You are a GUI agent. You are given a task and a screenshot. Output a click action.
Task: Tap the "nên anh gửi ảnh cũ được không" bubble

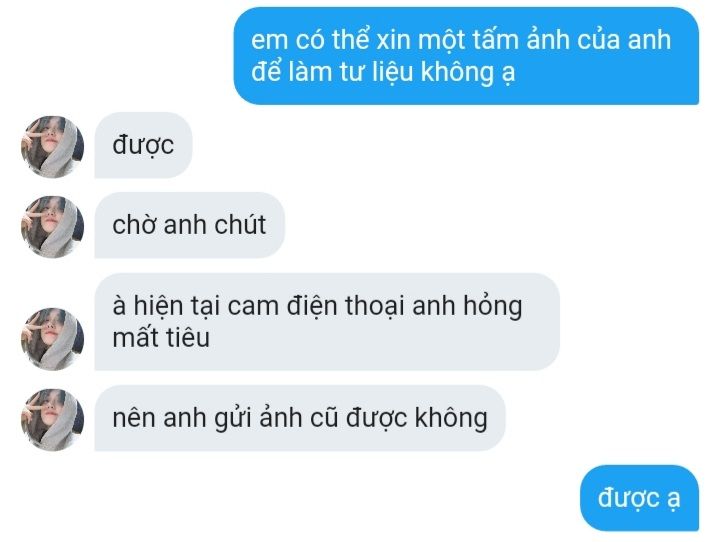click(x=300, y=418)
